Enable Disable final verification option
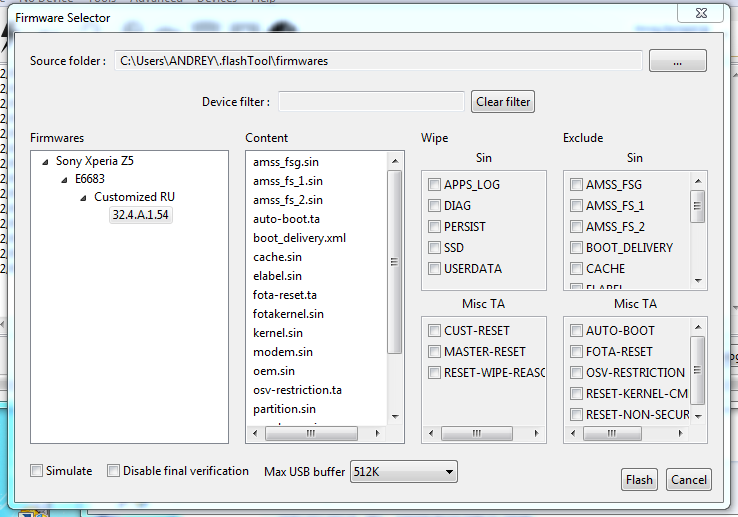 point(114,471)
